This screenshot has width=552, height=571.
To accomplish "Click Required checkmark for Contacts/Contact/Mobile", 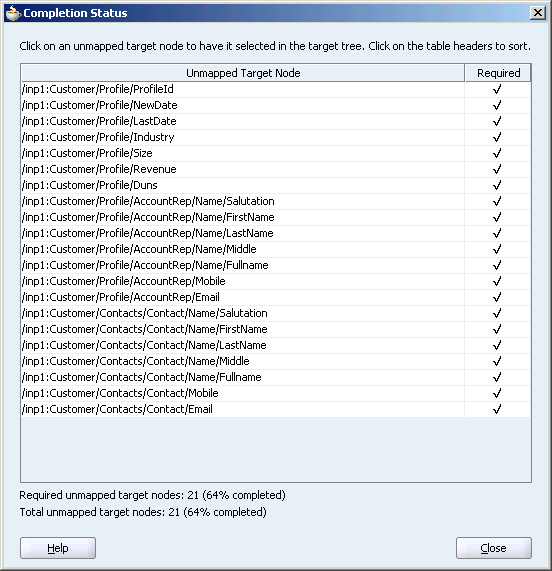I will point(497,394).
